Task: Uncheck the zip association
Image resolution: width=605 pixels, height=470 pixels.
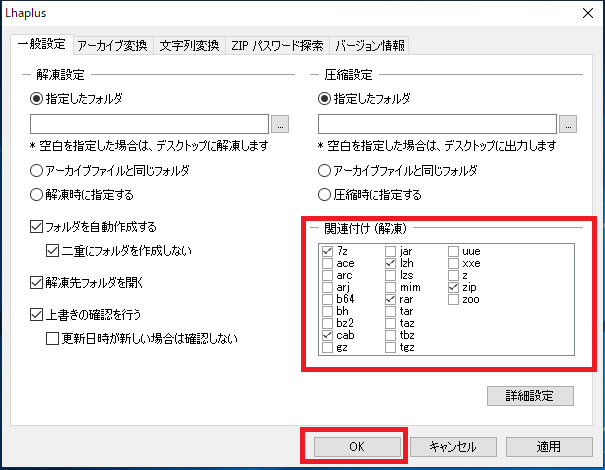Action: [x=453, y=287]
